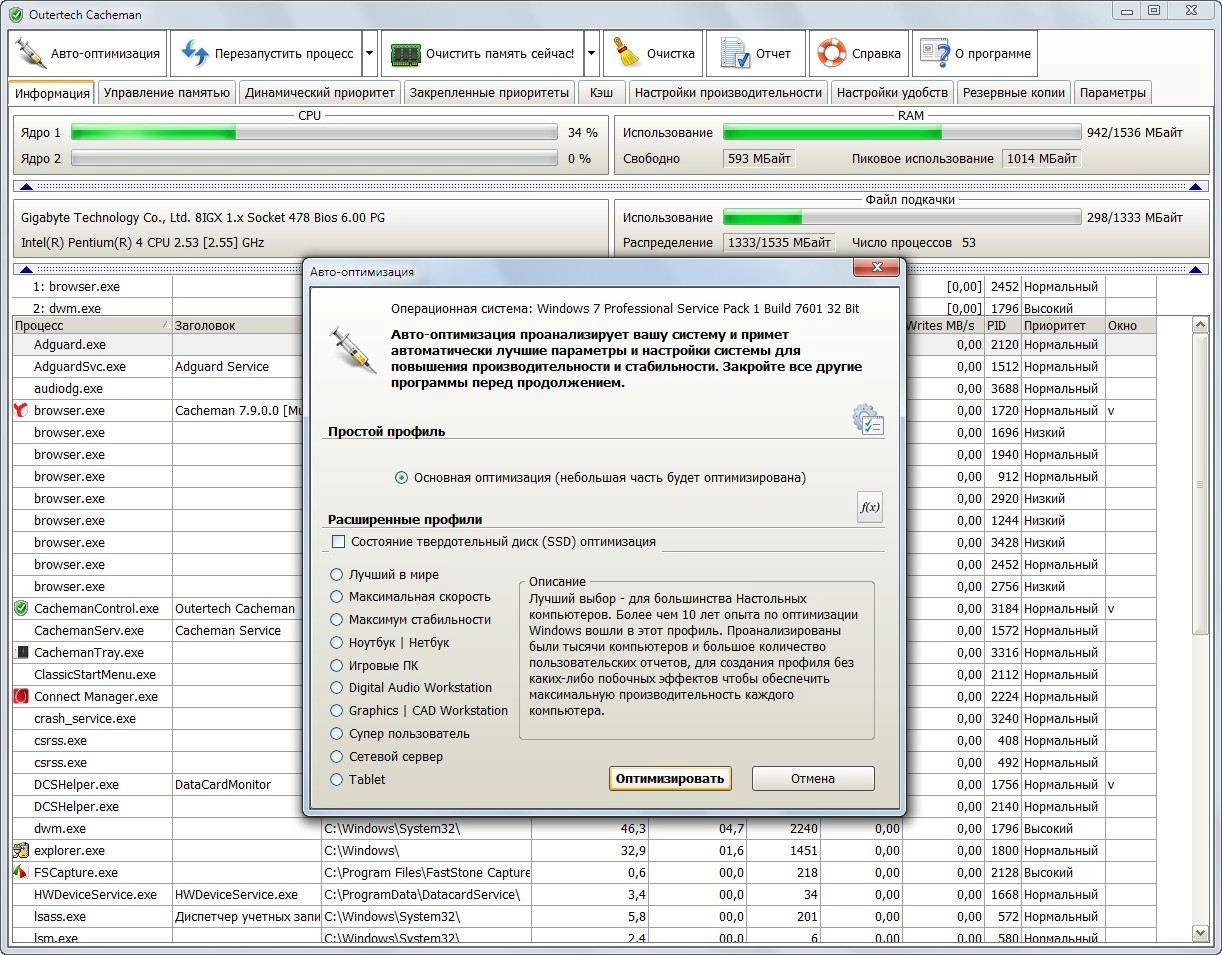1222x955 pixels.
Task: Click the Connect Manager.exe red icon
Action: pyautogui.click(x=21, y=696)
